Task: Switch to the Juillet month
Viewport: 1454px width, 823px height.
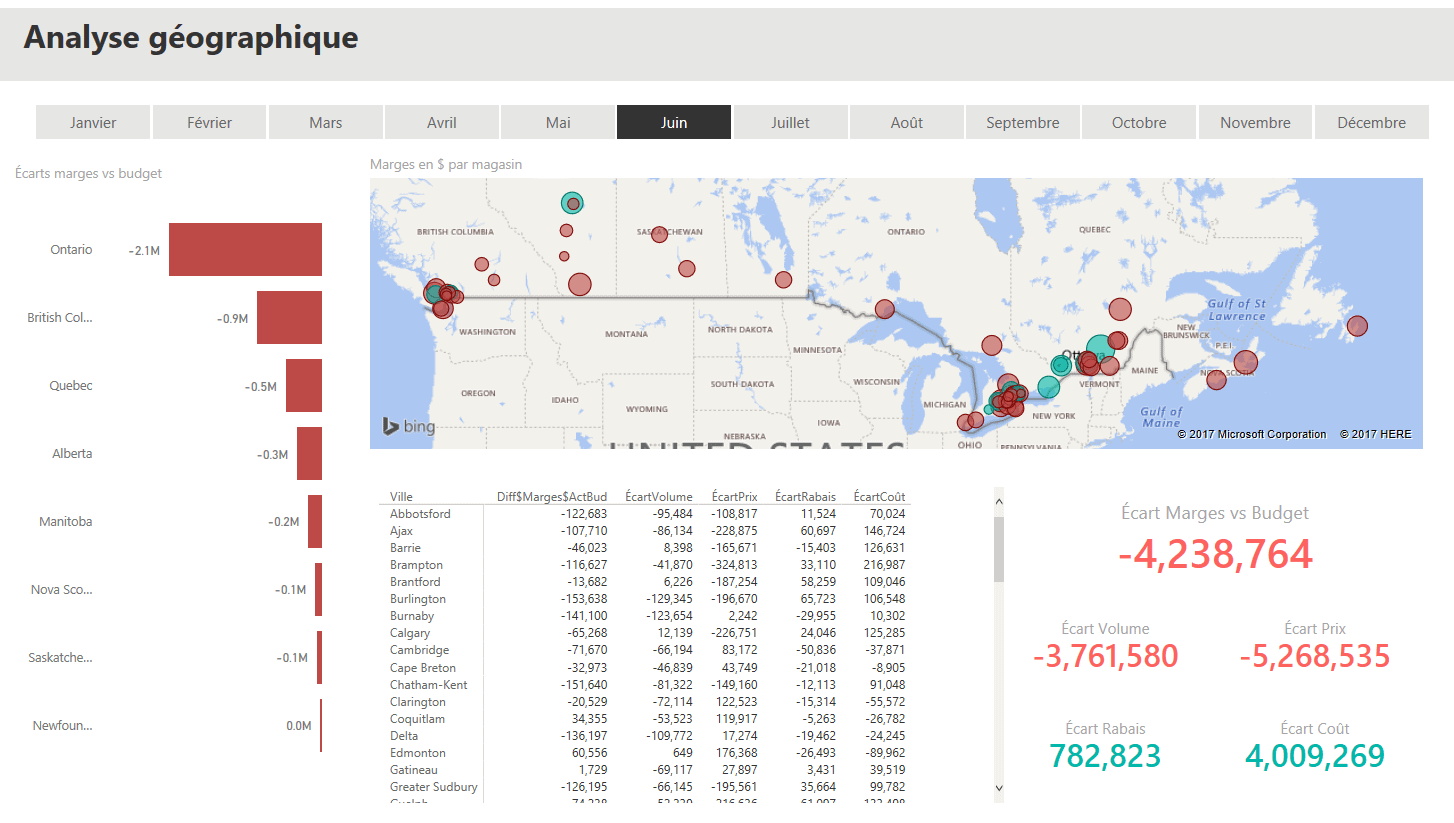Action: click(x=790, y=123)
